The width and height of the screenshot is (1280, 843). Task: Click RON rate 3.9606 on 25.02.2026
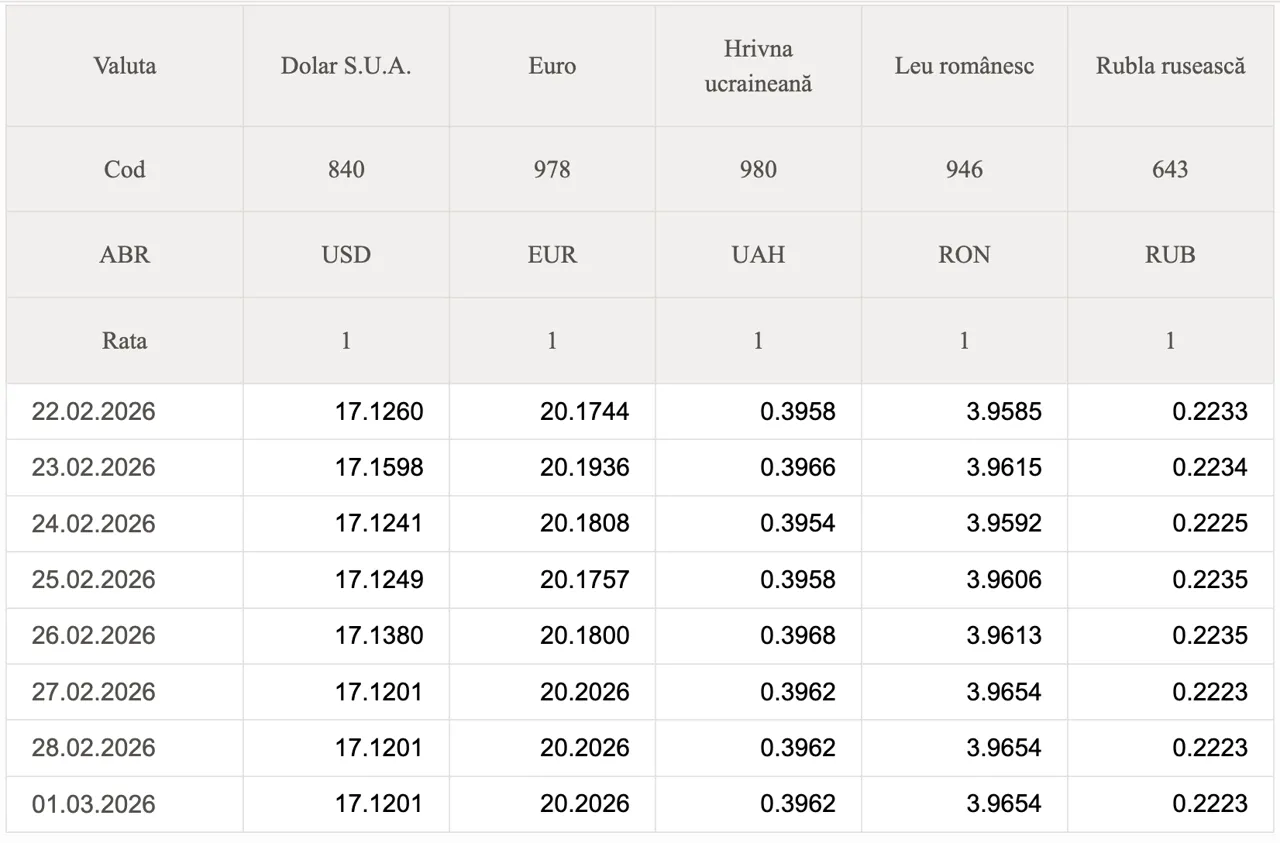click(x=1003, y=580)
